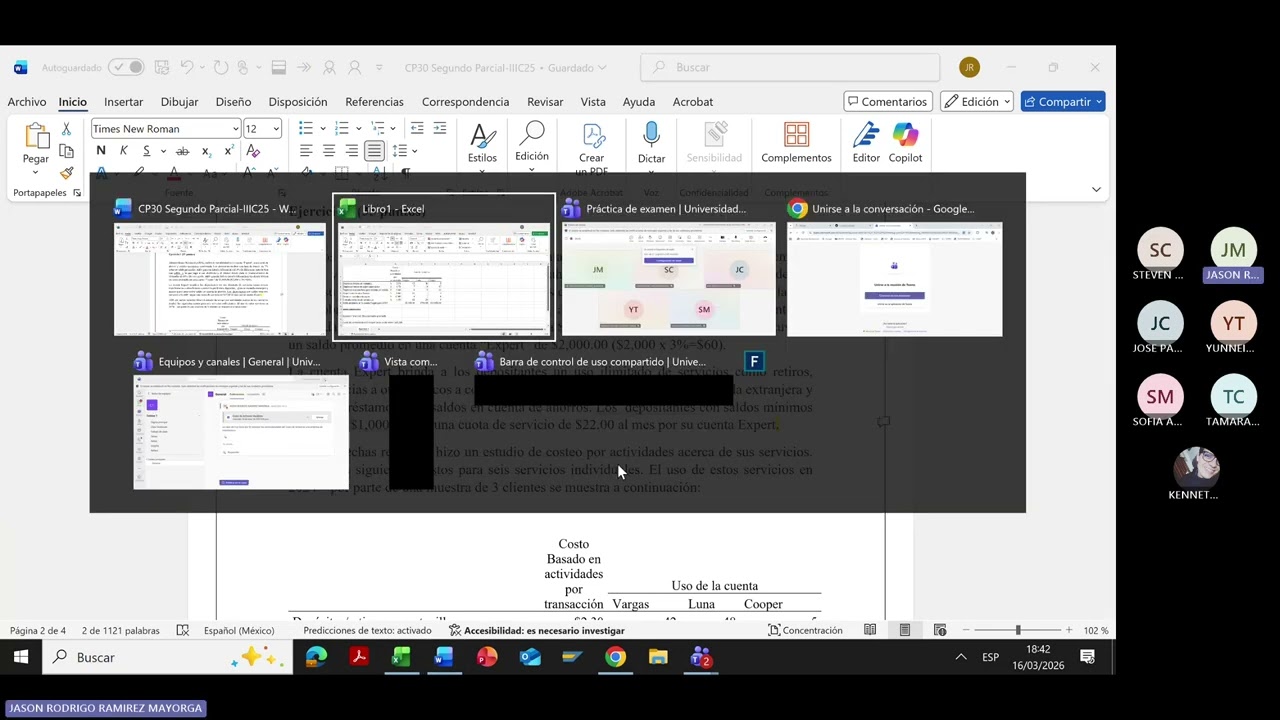Viewport: 1280px width, 720px height.
Task: Open the Disposición ribbon tab
Action: point(298,101)
